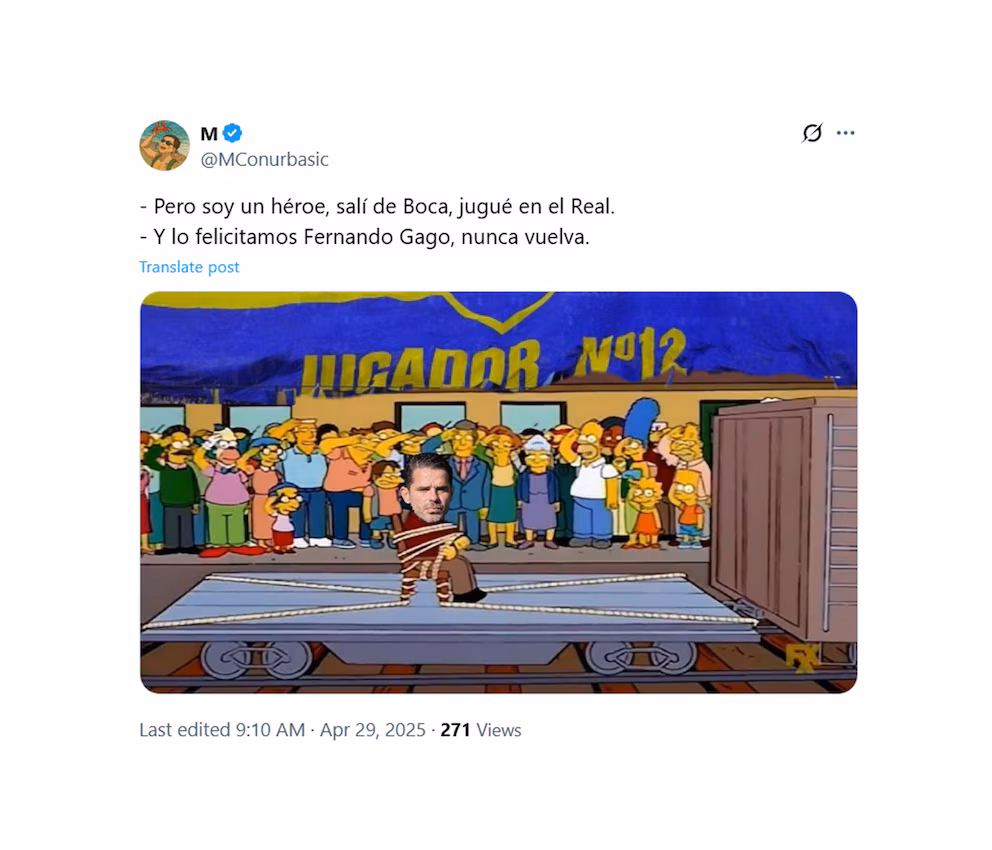Click the Last edited label

185,730
